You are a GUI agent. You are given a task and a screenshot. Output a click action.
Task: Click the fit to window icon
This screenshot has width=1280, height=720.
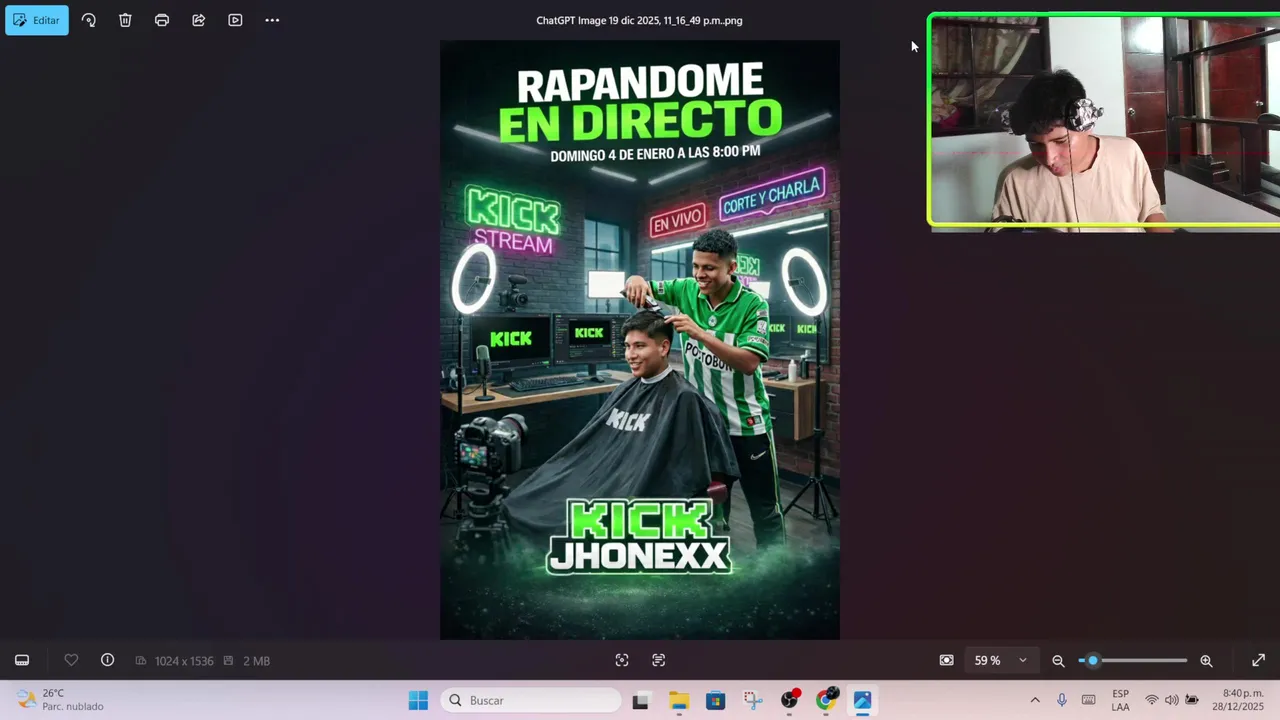[946, 660]
